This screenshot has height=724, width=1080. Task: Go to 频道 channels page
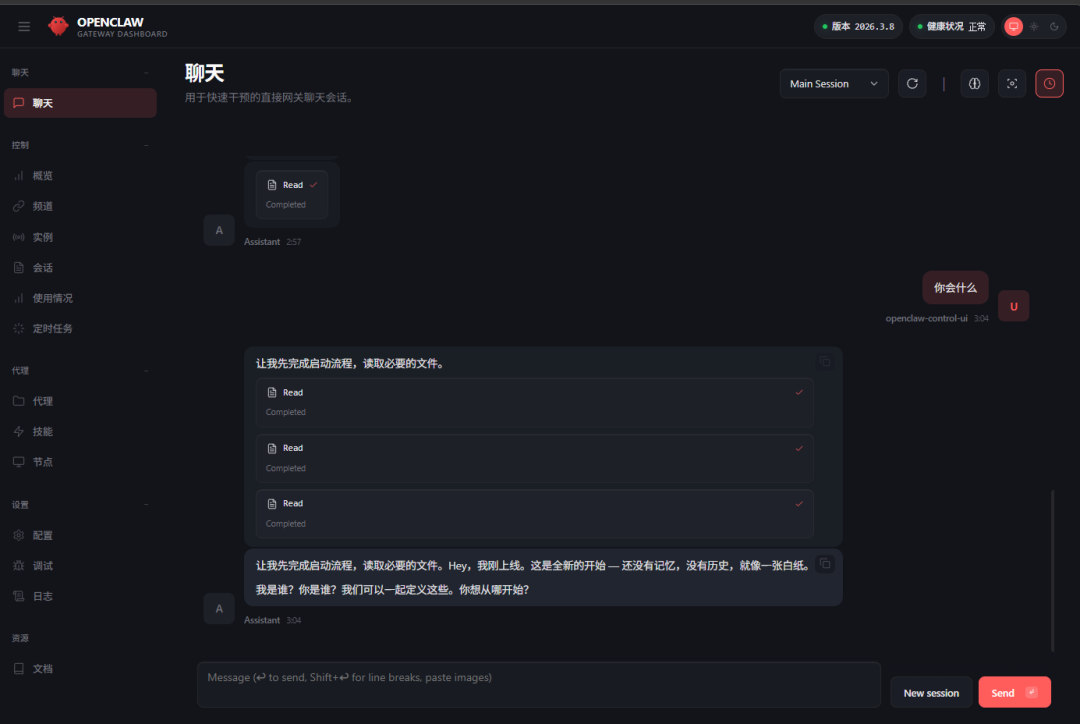coord(80,206)
